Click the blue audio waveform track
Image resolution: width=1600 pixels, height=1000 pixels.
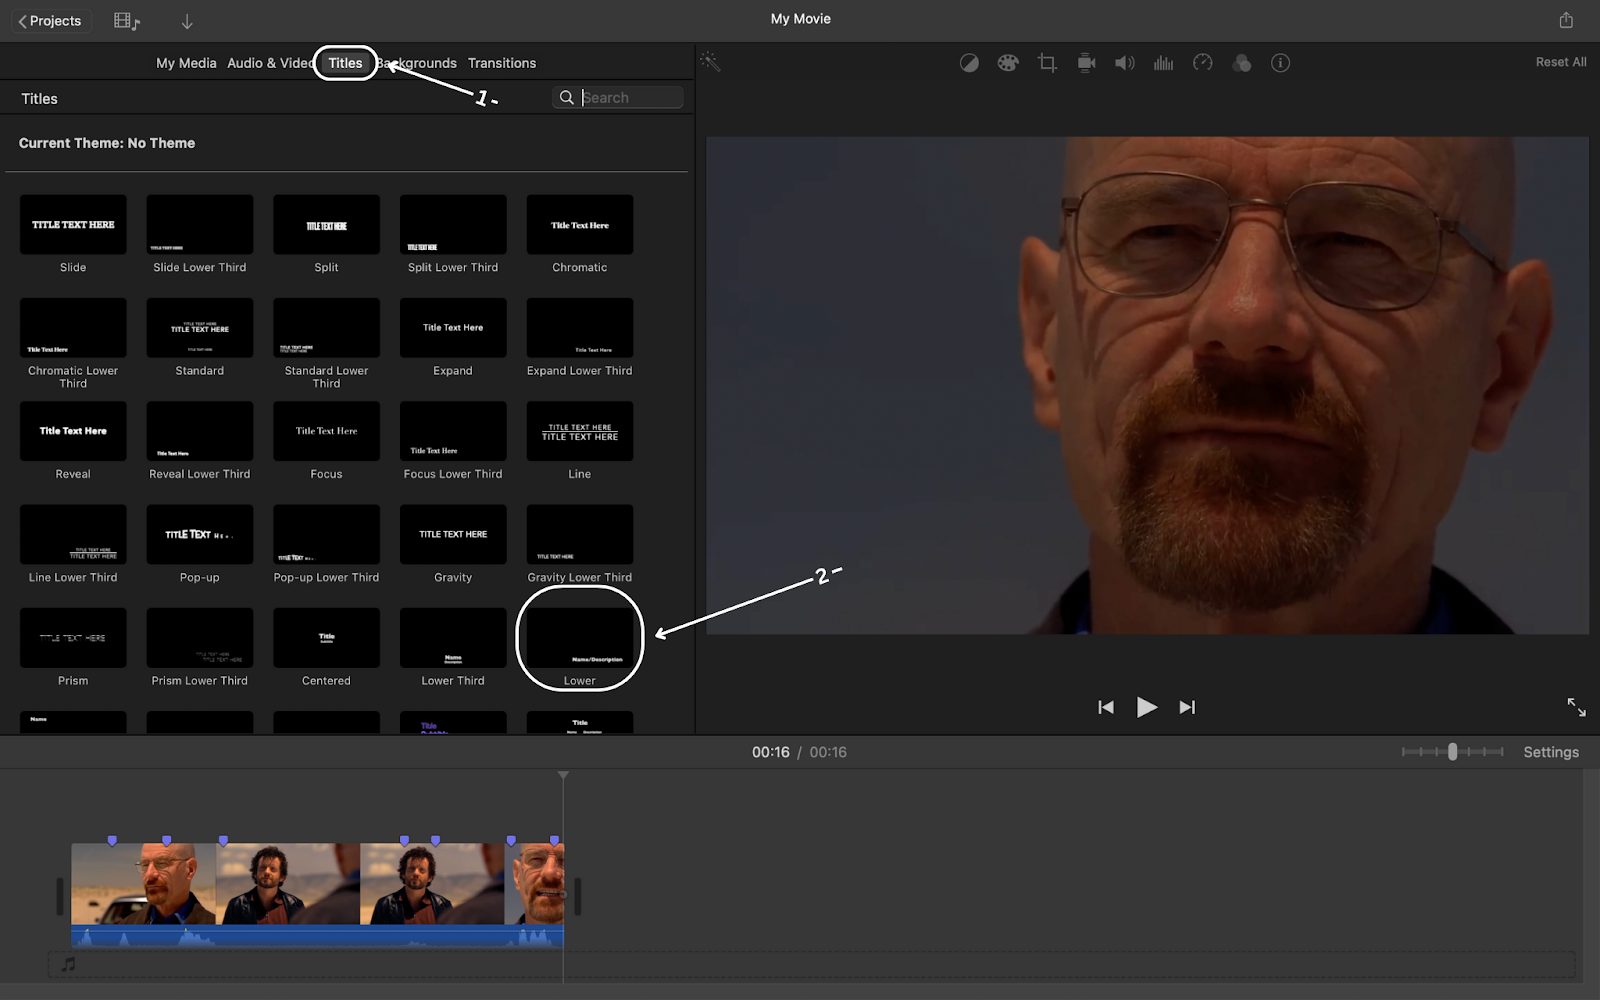point(317,936)
